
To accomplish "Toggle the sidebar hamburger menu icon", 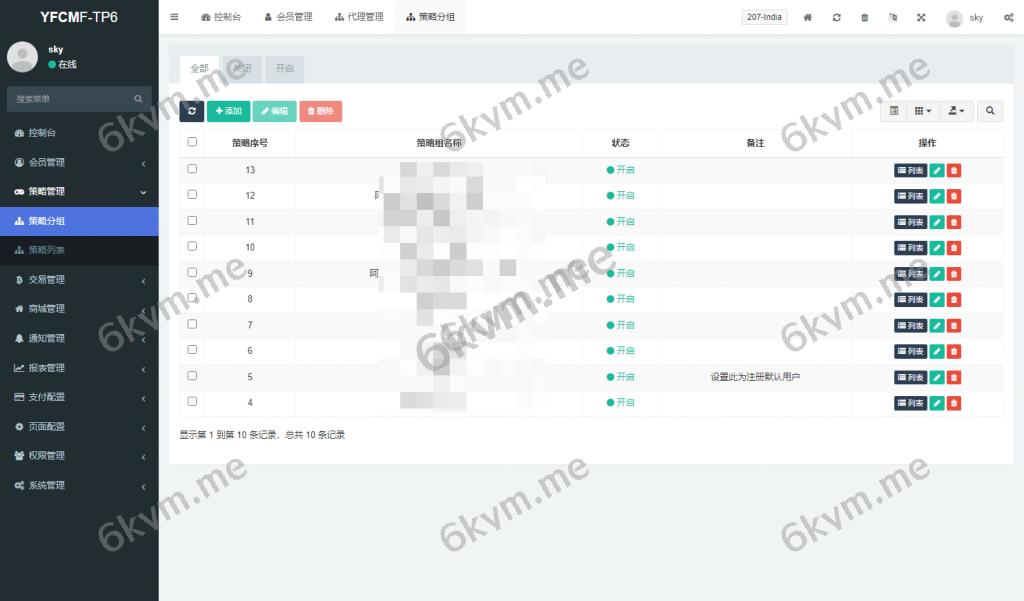I will pos(174,17).
